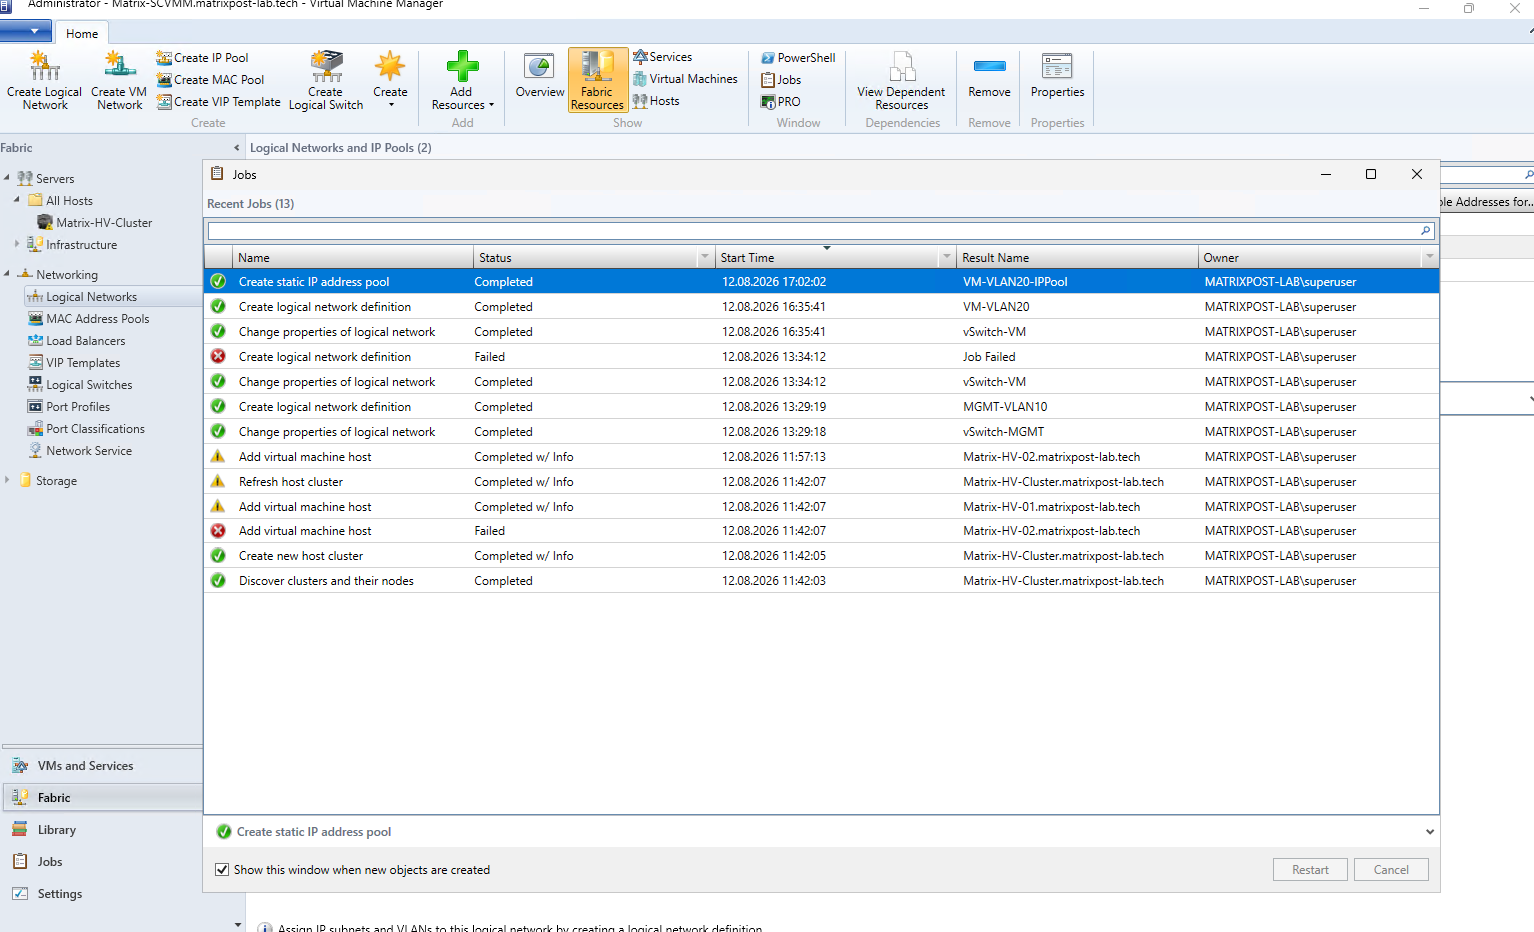1534x932 pixels.
Task: Show Services in ribbon
Action: click(662, 57)
